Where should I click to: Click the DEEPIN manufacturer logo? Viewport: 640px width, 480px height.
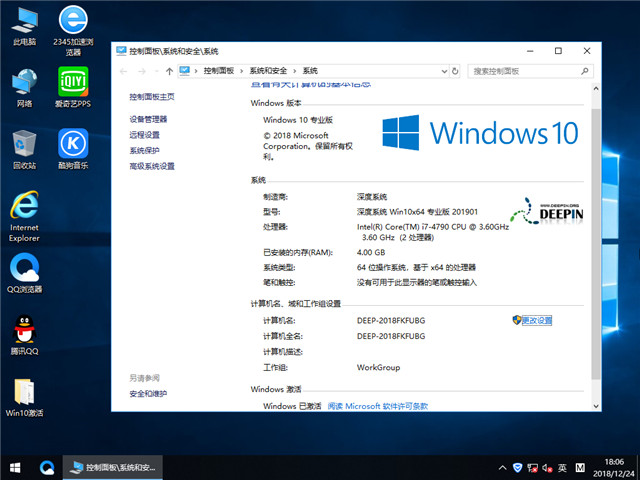point(547,211)
